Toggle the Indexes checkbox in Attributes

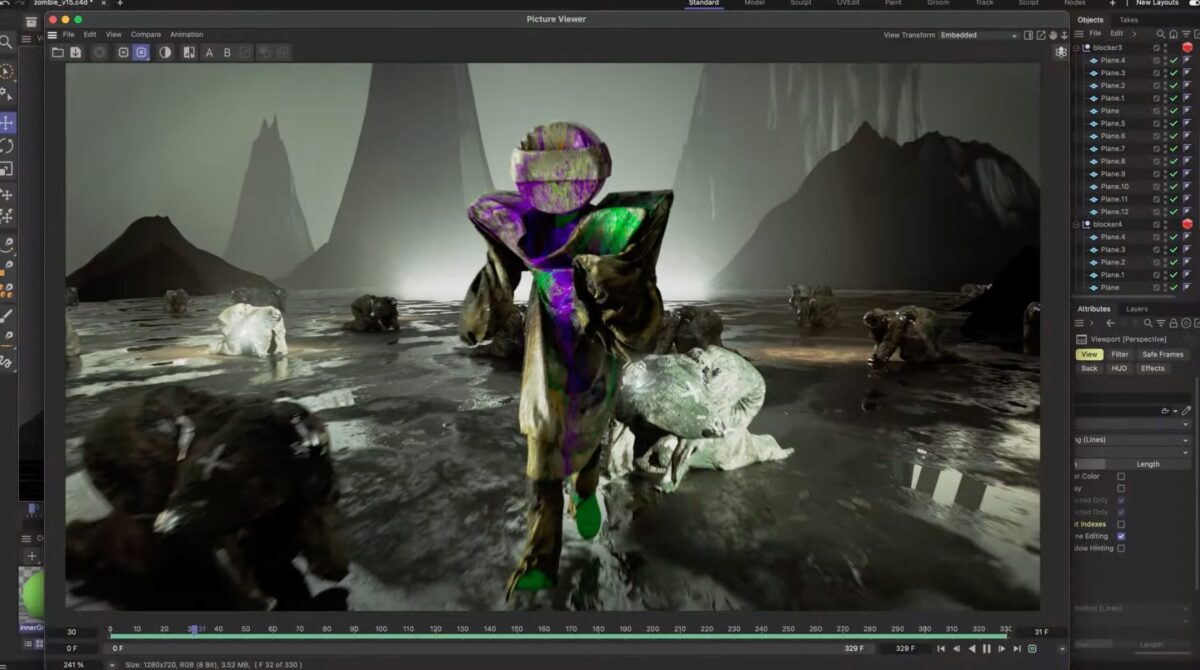point(1121,524)
